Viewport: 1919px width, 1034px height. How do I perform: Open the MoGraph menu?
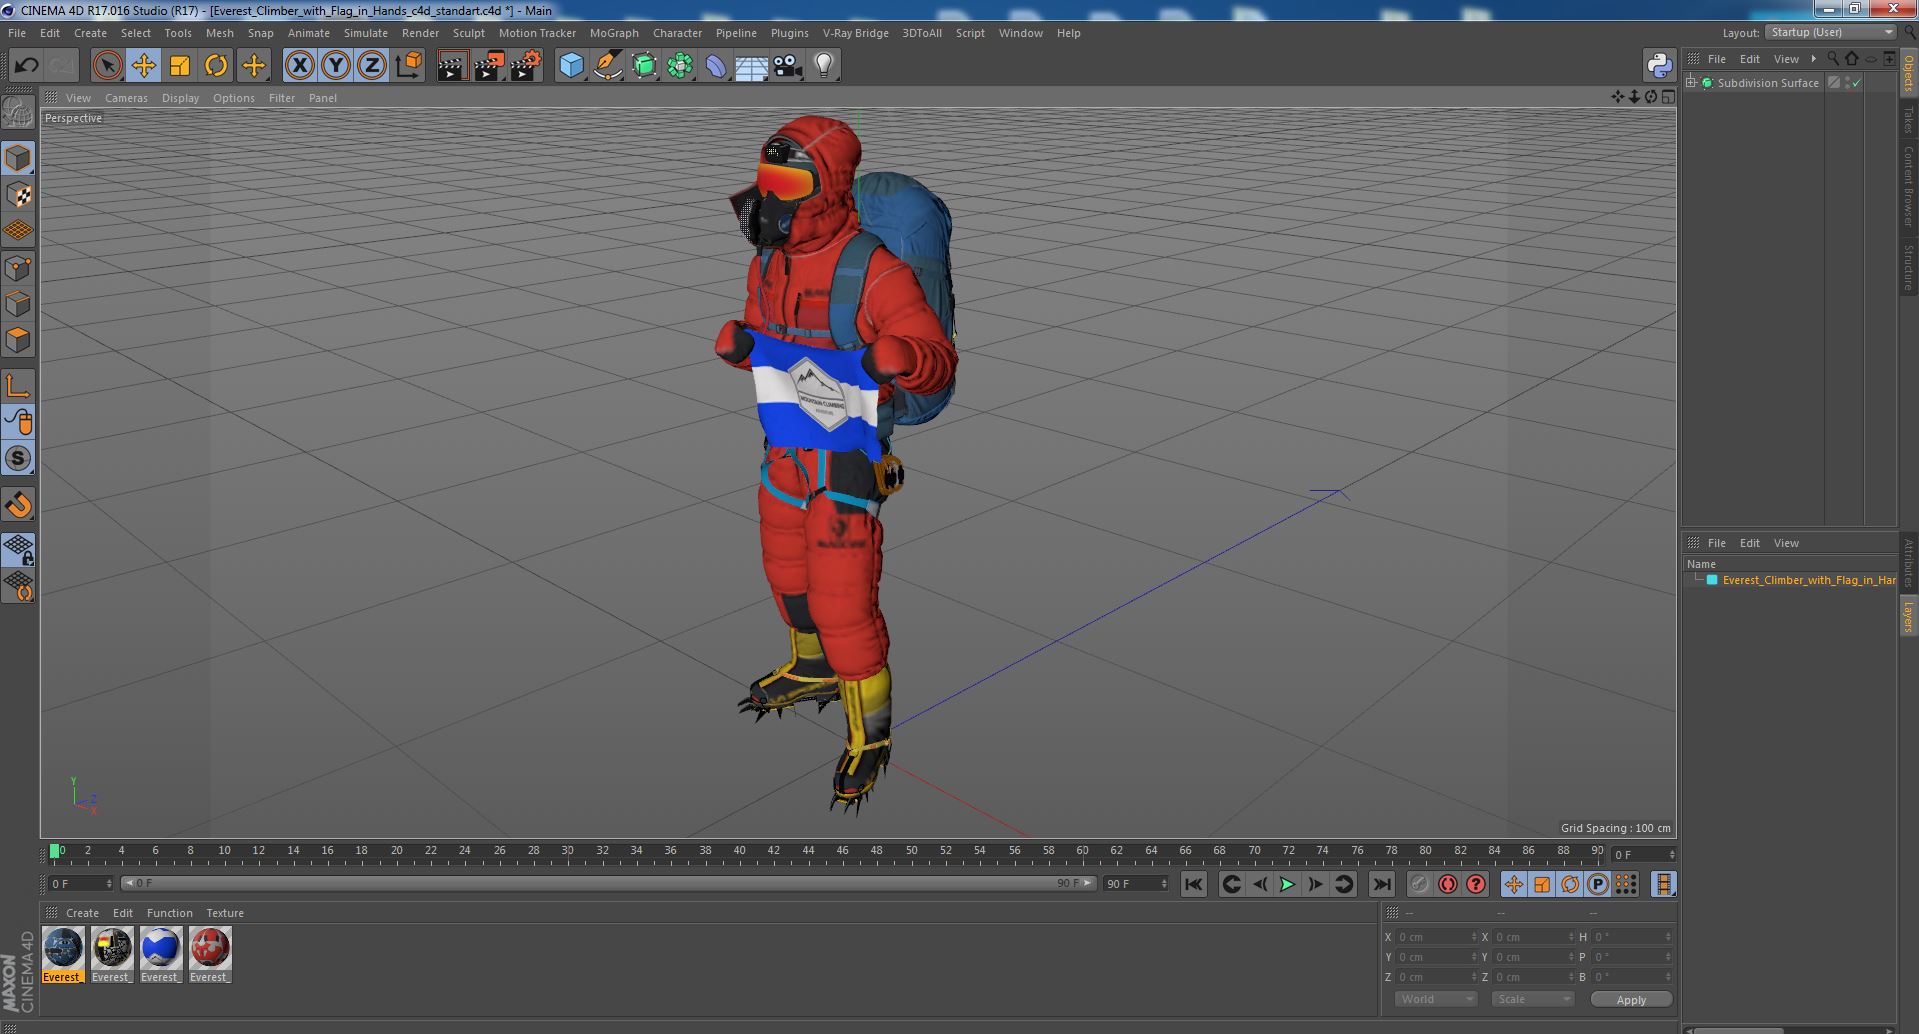614,33
